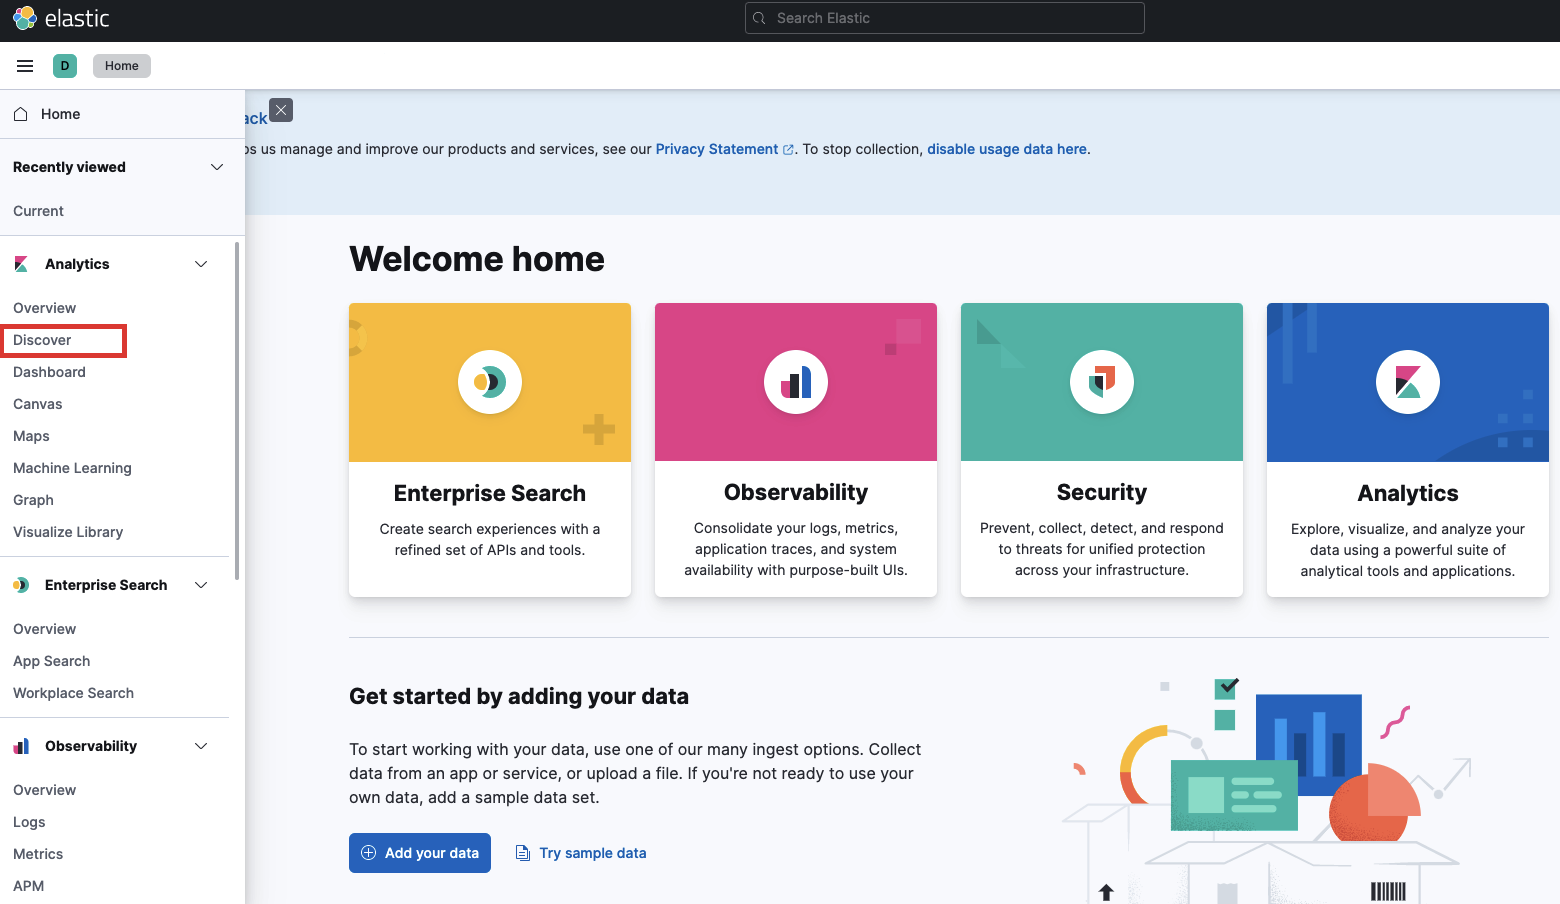Focus the Search Elastic field

945,18
